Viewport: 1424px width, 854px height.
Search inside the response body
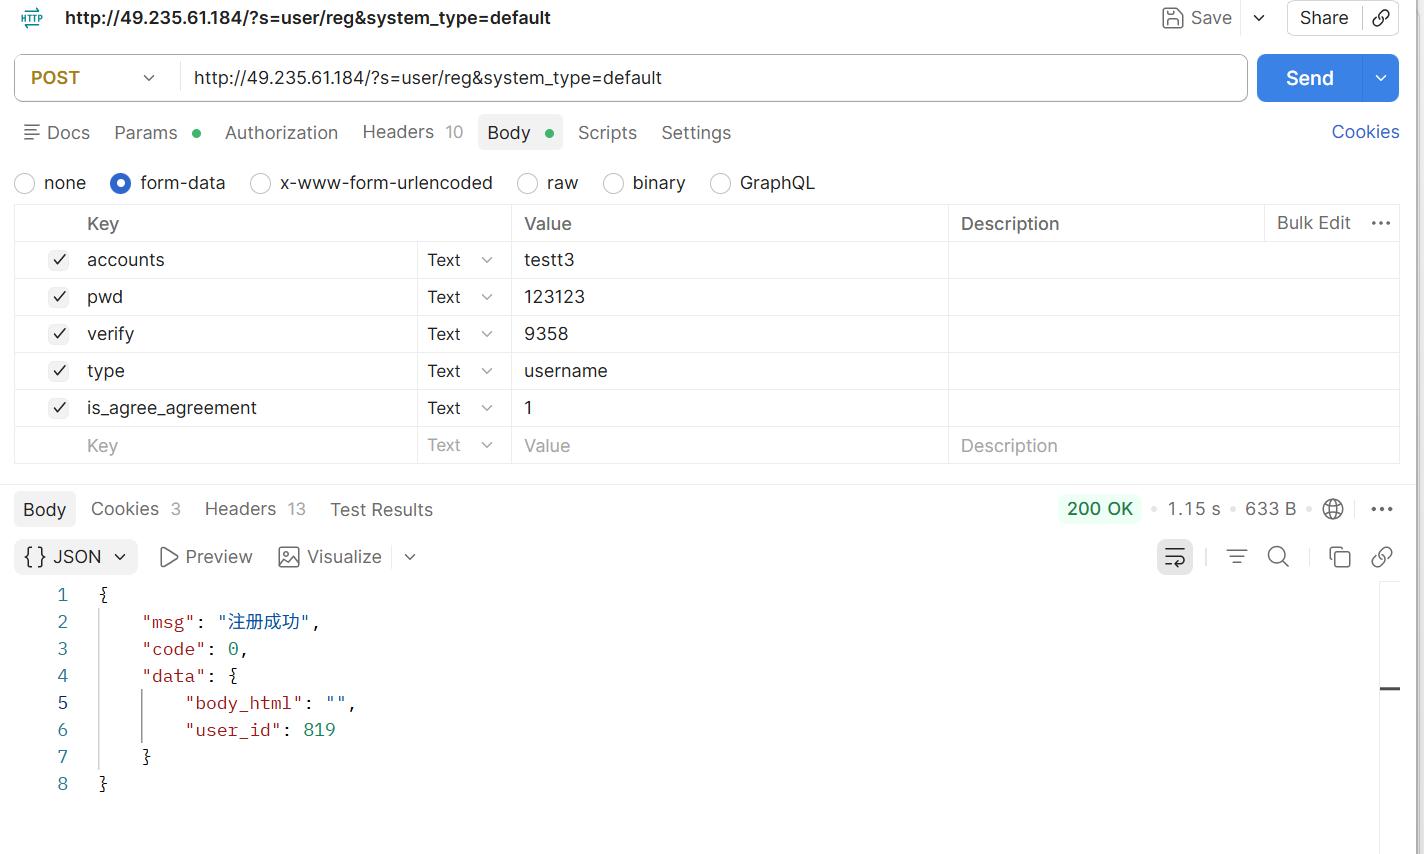(1278, 557)
